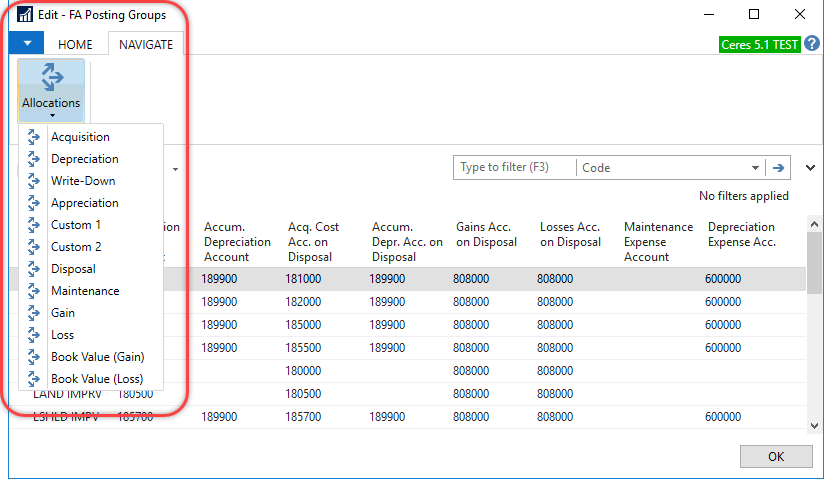Open the Help question mark icon
This screenshot has height=479, width=824.
click(x=811, y=44)
